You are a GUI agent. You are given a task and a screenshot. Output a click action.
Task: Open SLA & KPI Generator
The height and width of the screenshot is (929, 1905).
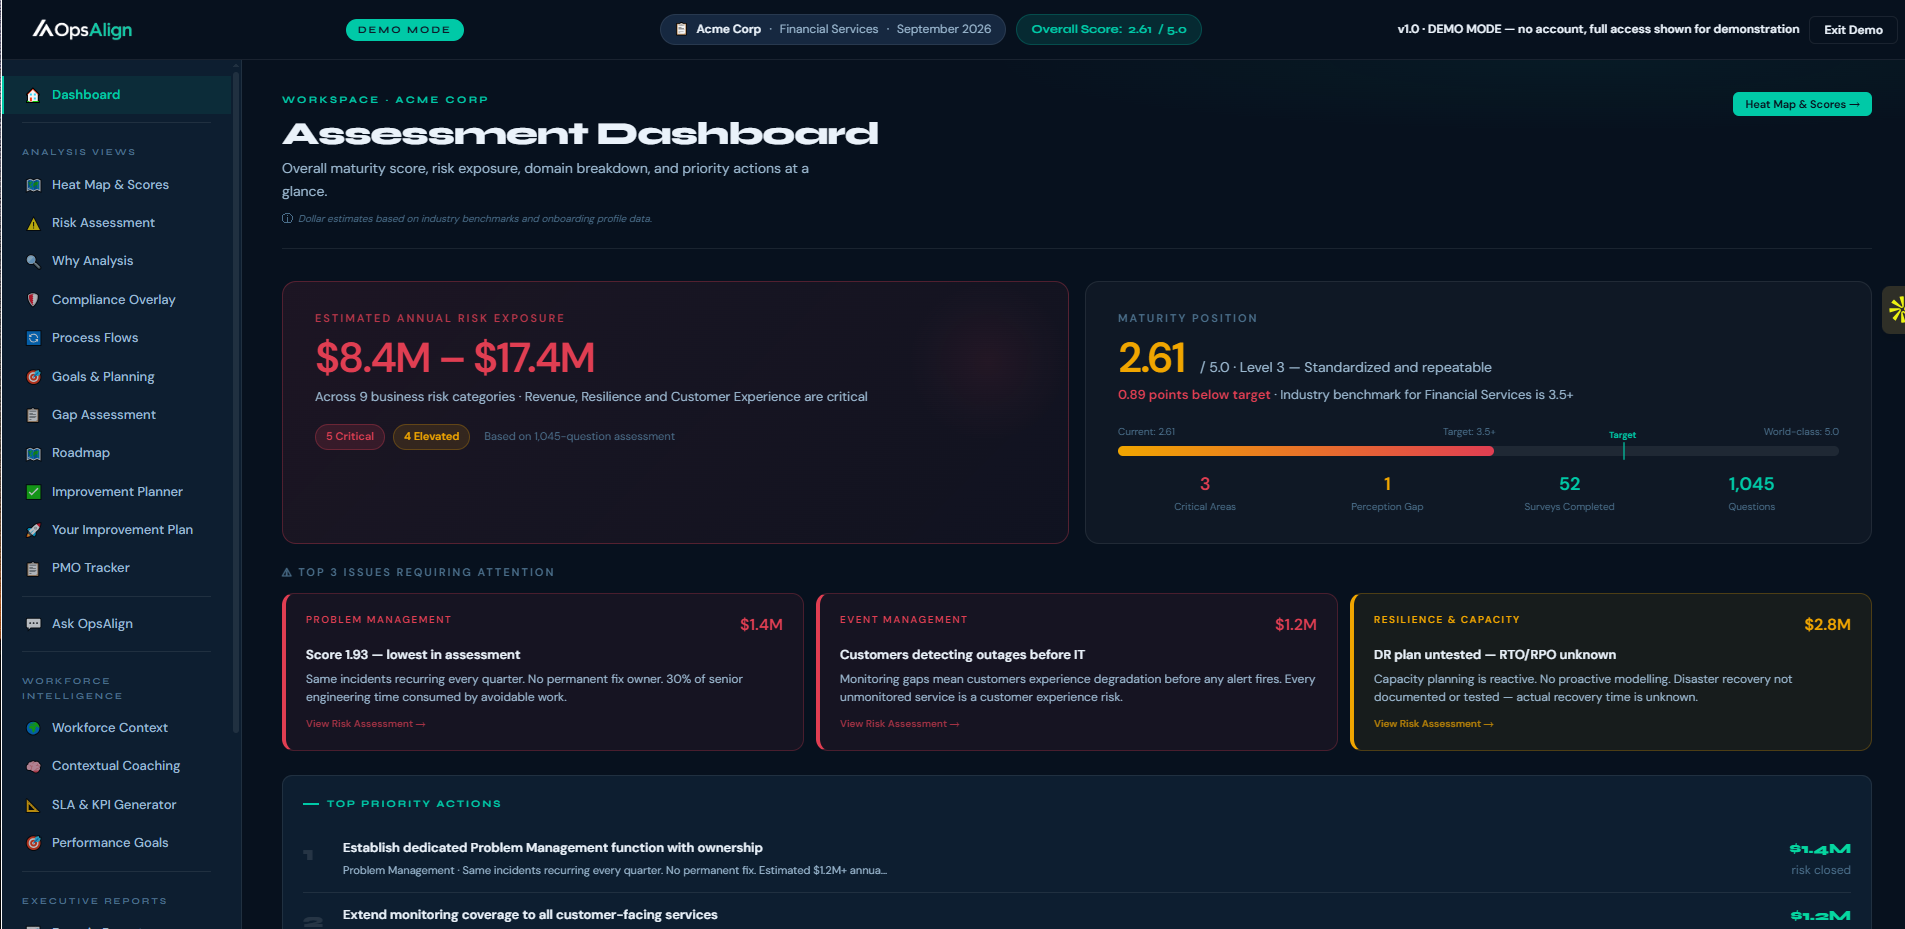(118, 805)
